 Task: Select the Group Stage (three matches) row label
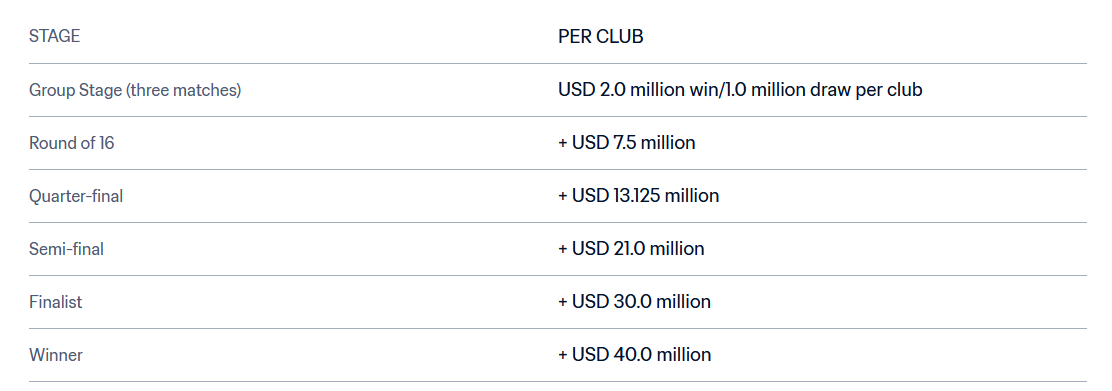tap(135, 91)
